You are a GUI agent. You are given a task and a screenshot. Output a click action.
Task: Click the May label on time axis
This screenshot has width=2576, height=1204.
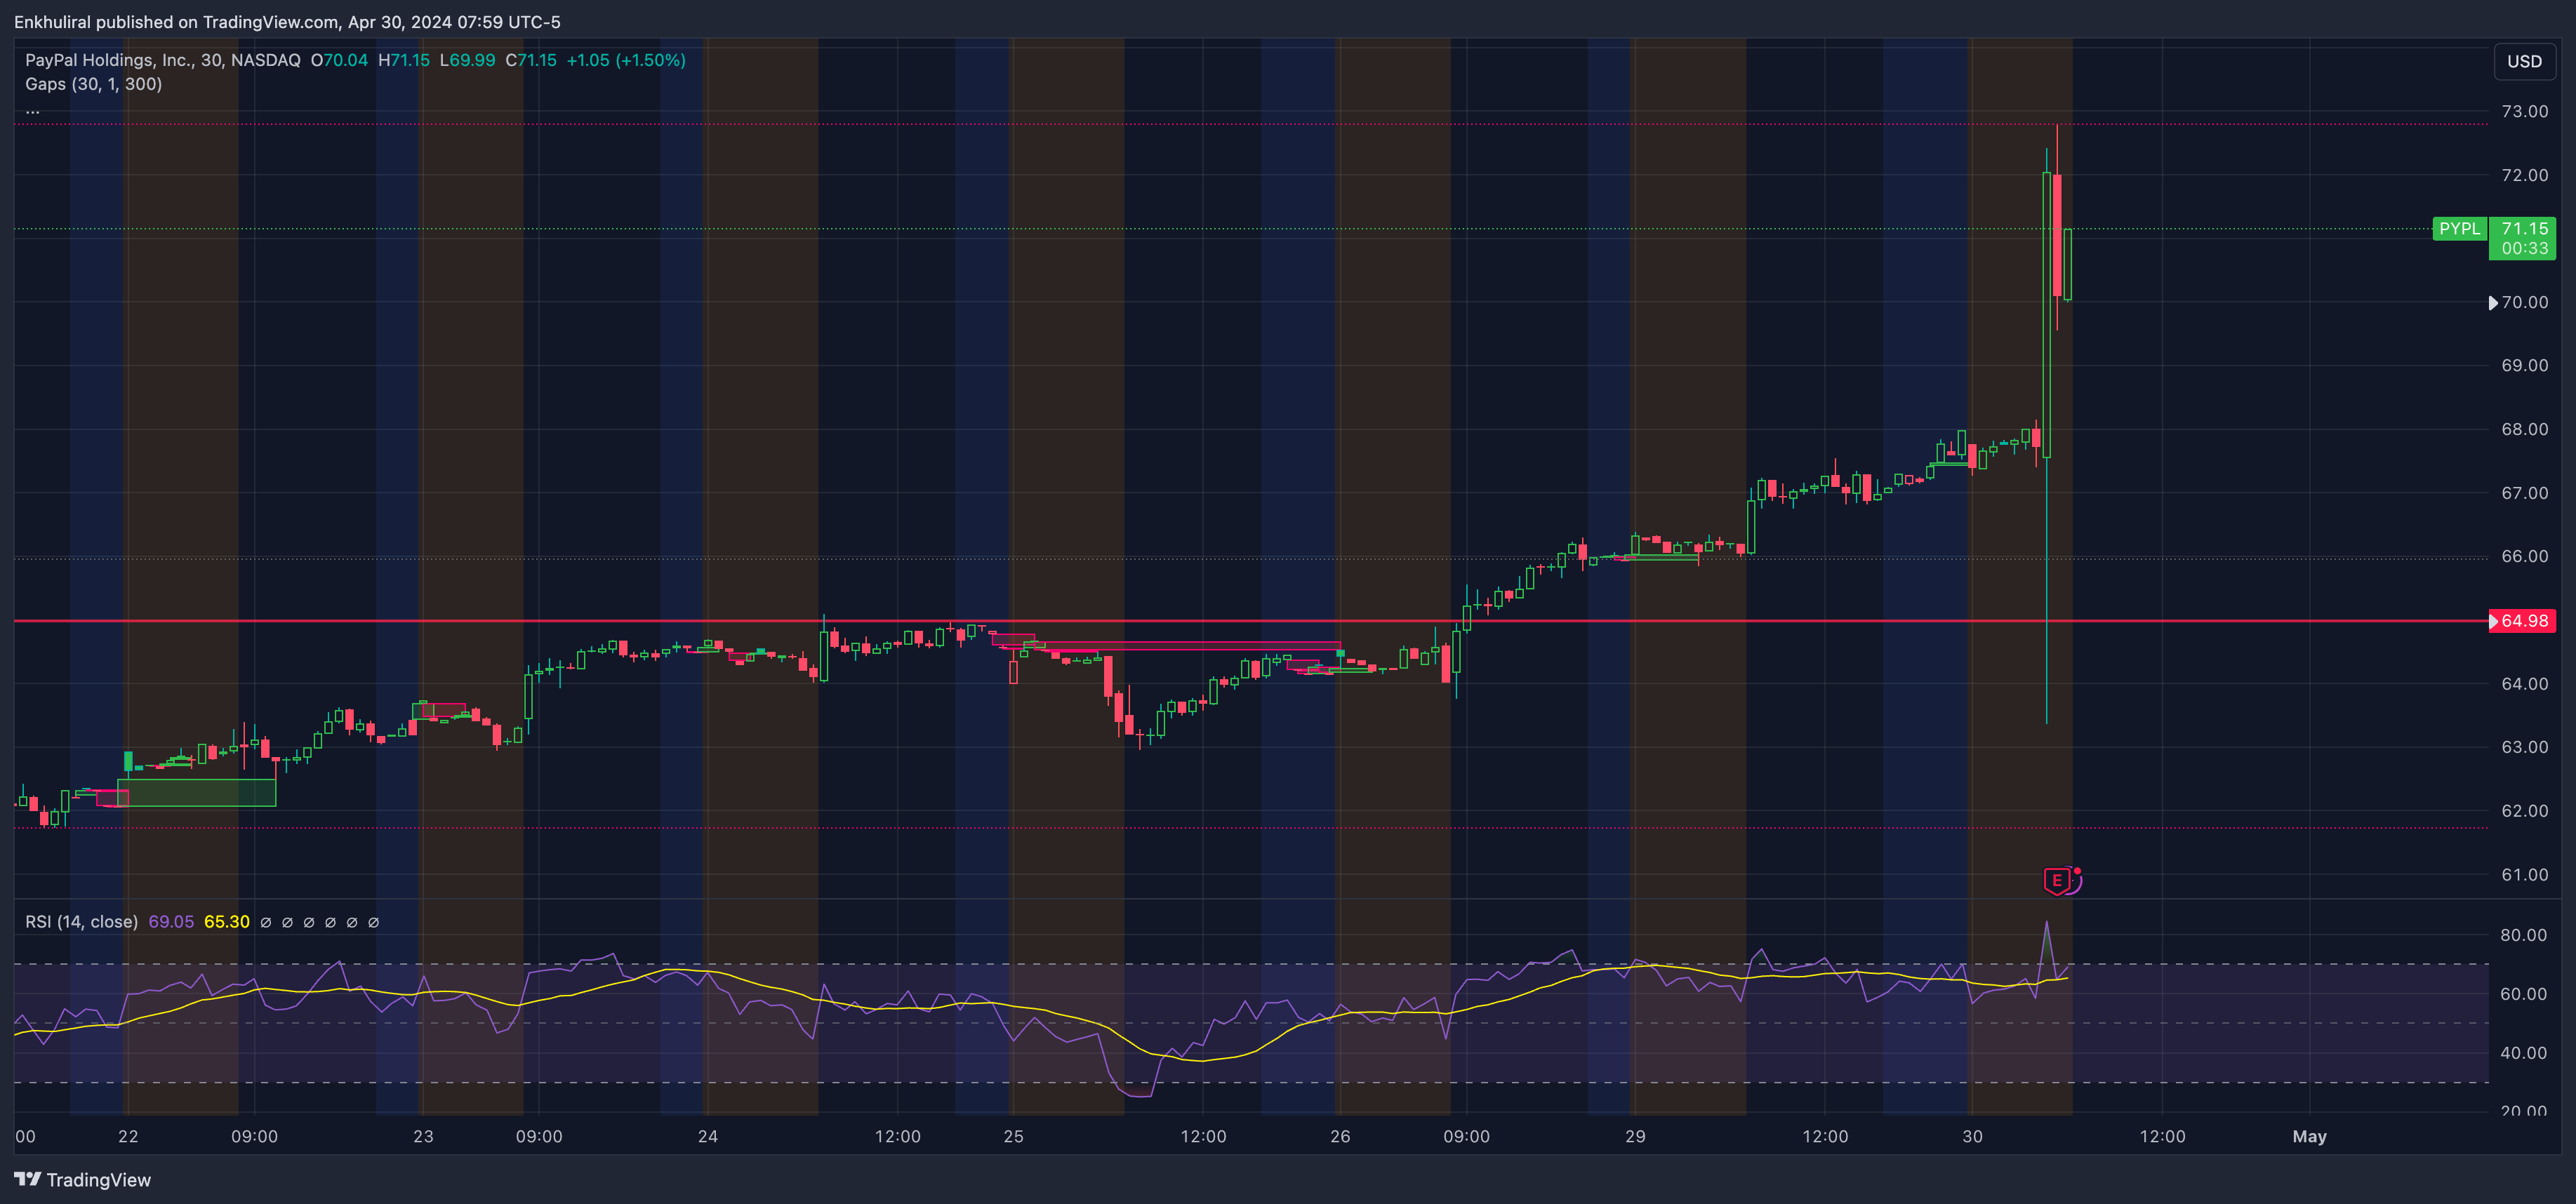(x=2309, y=1136)
